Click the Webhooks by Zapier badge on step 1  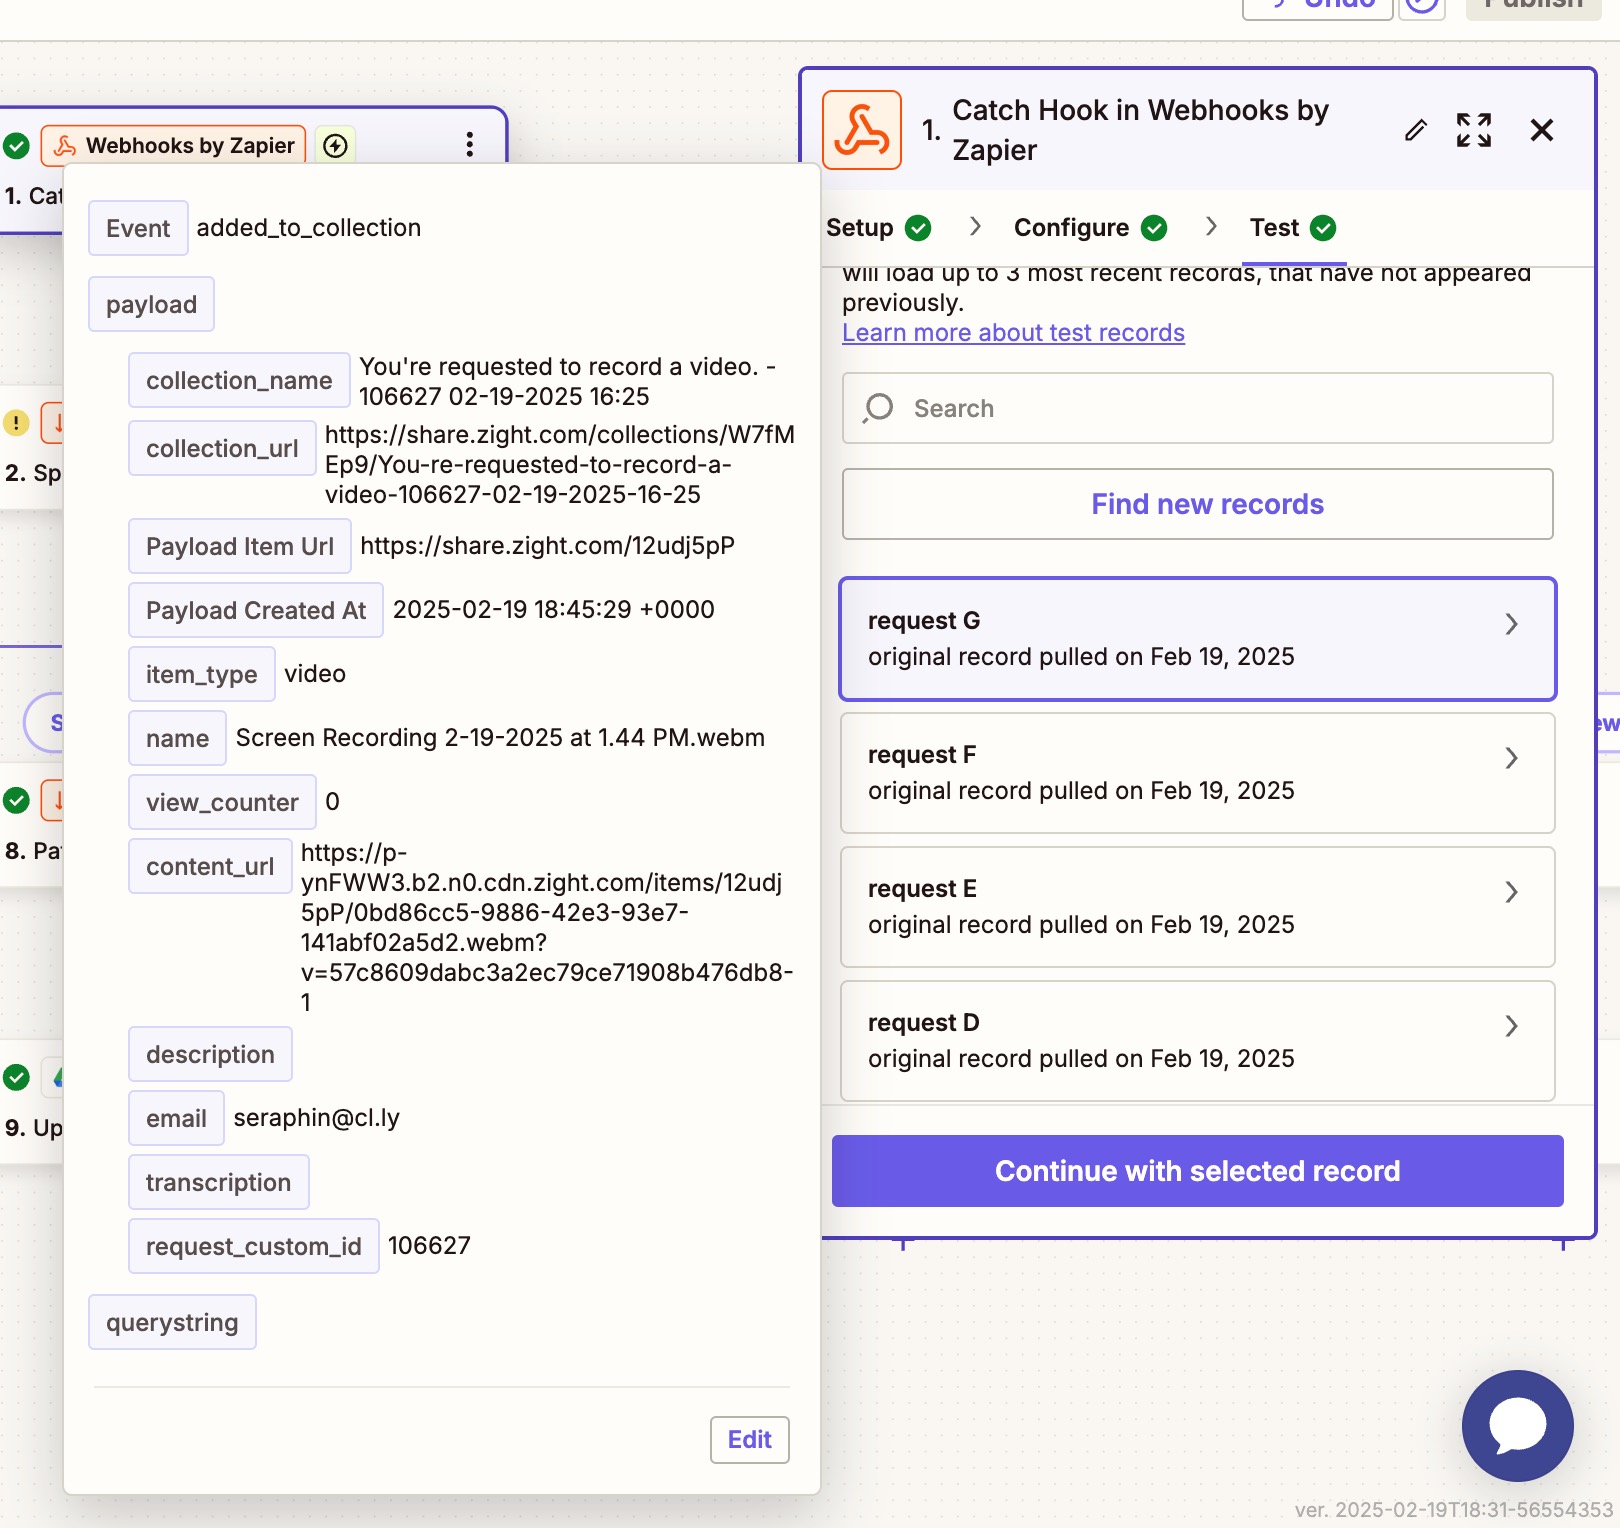pos(174,146)
